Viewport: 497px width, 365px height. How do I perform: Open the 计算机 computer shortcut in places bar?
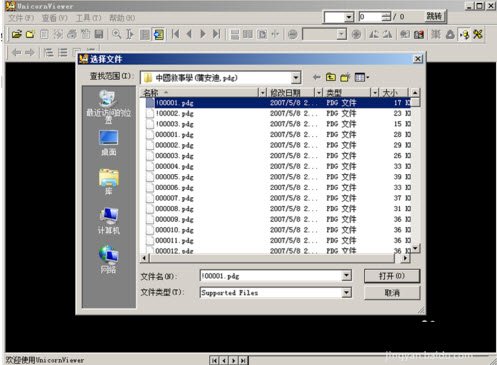(108, 221)
